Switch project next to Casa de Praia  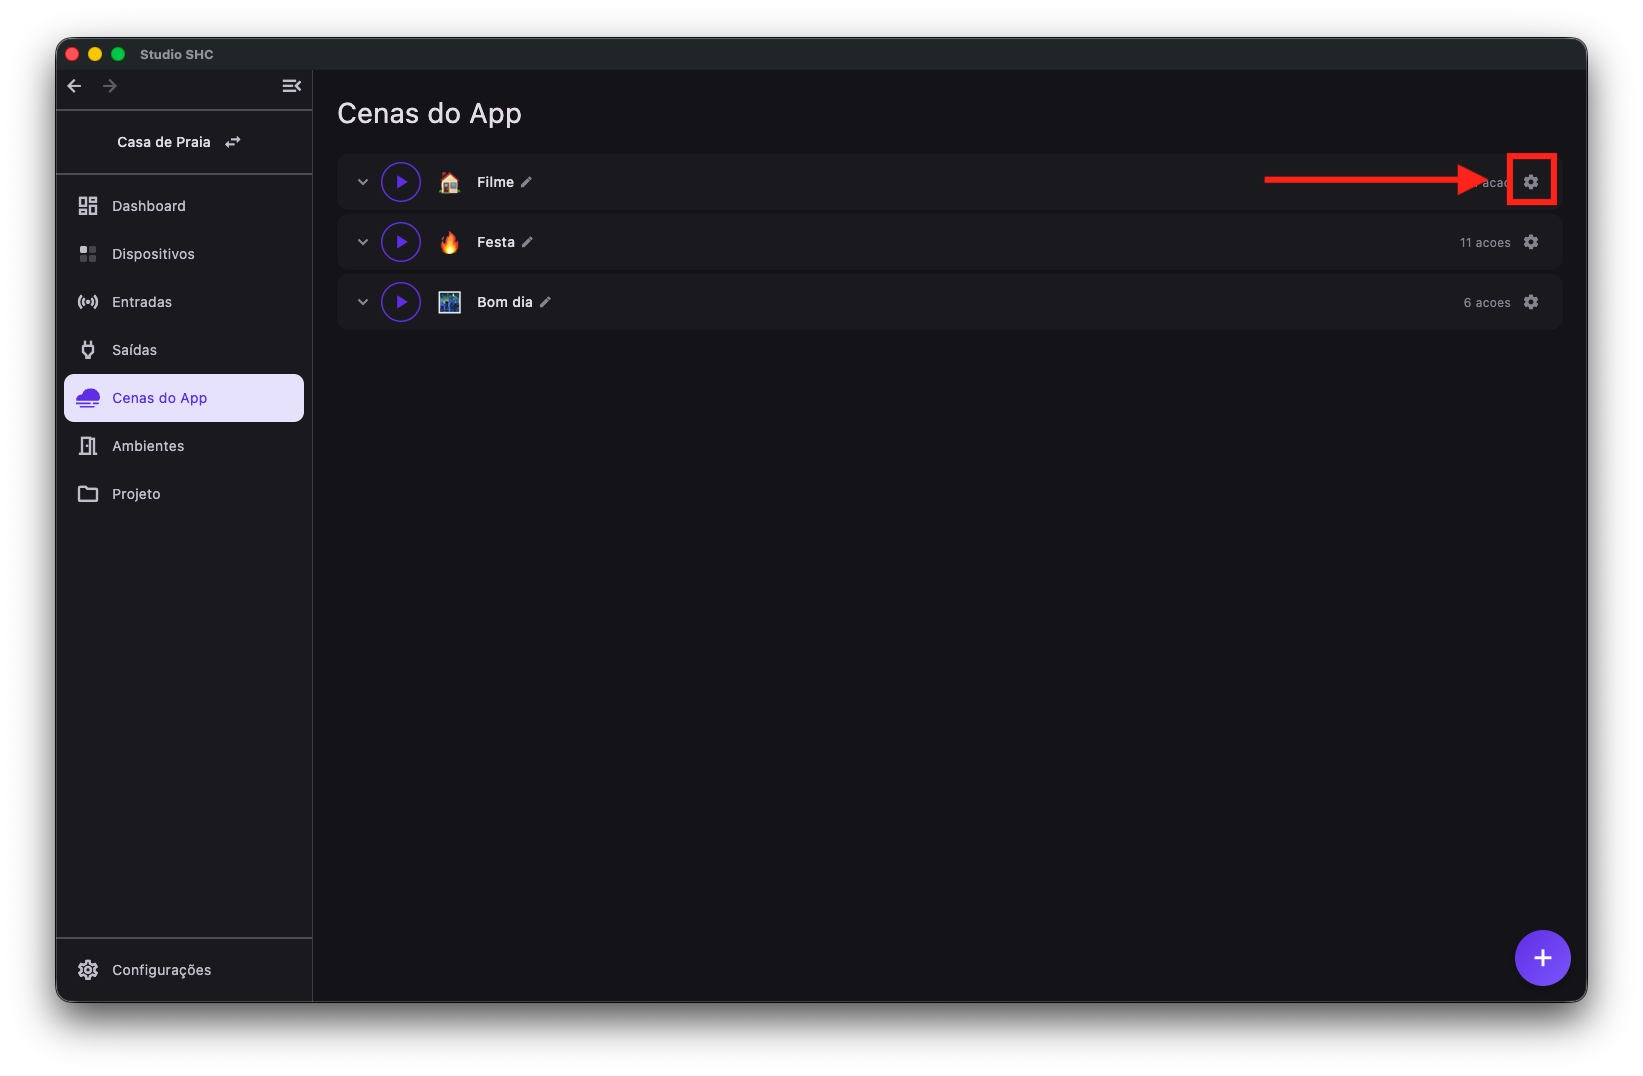coord(233,142)
